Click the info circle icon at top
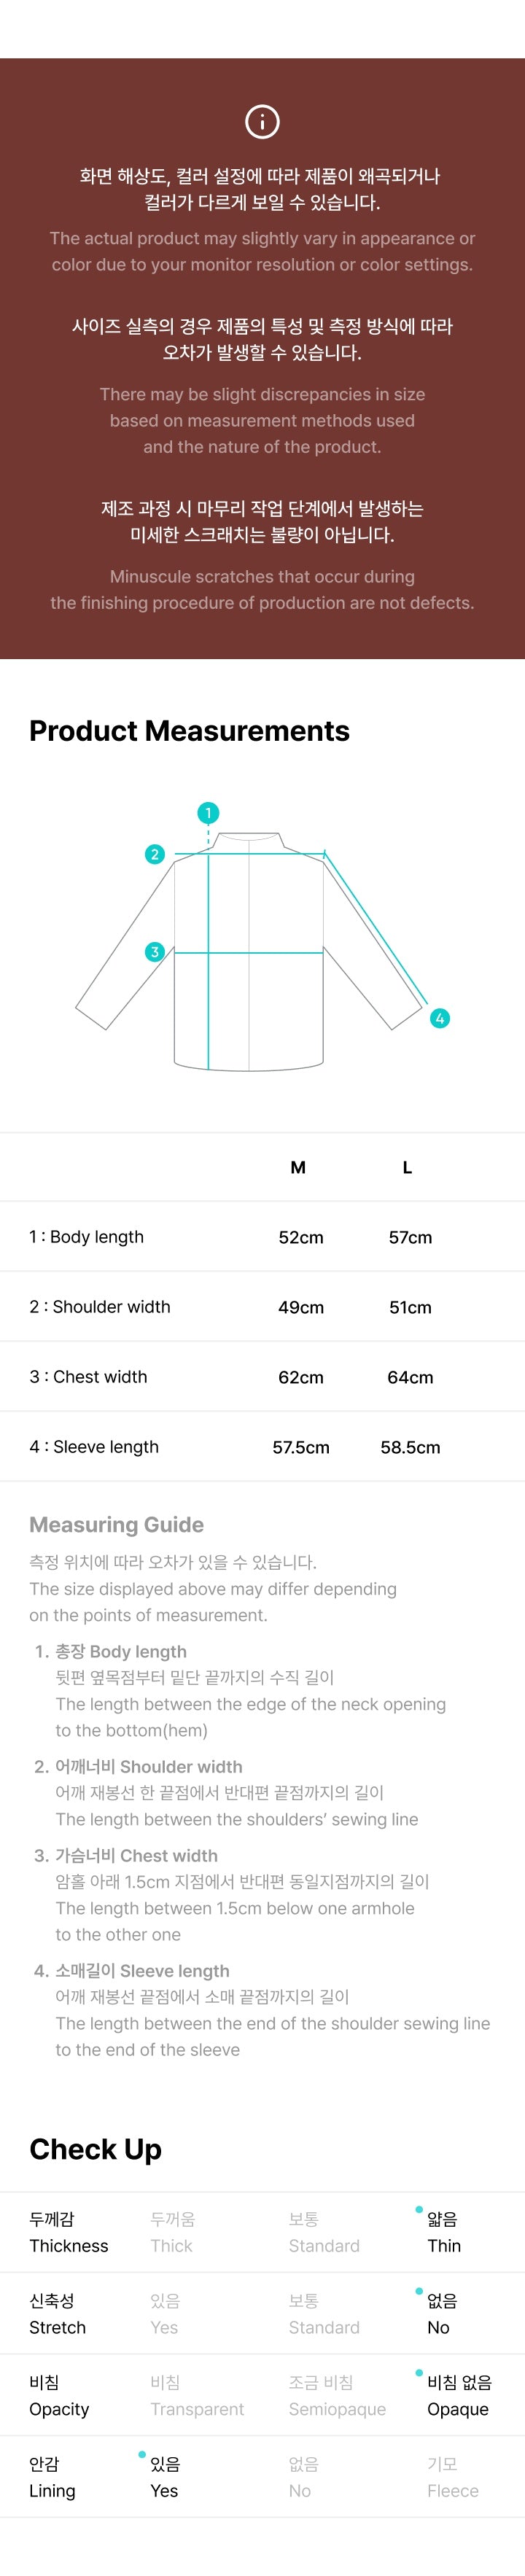The width and height of the screenshot is (525, 2576). click(262, 122)
